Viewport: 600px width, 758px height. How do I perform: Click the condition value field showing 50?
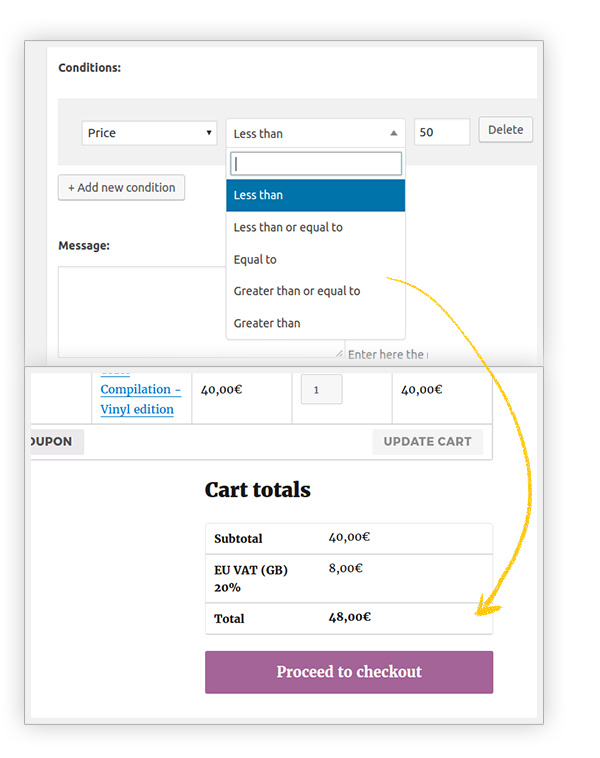[x=441, y=132]
